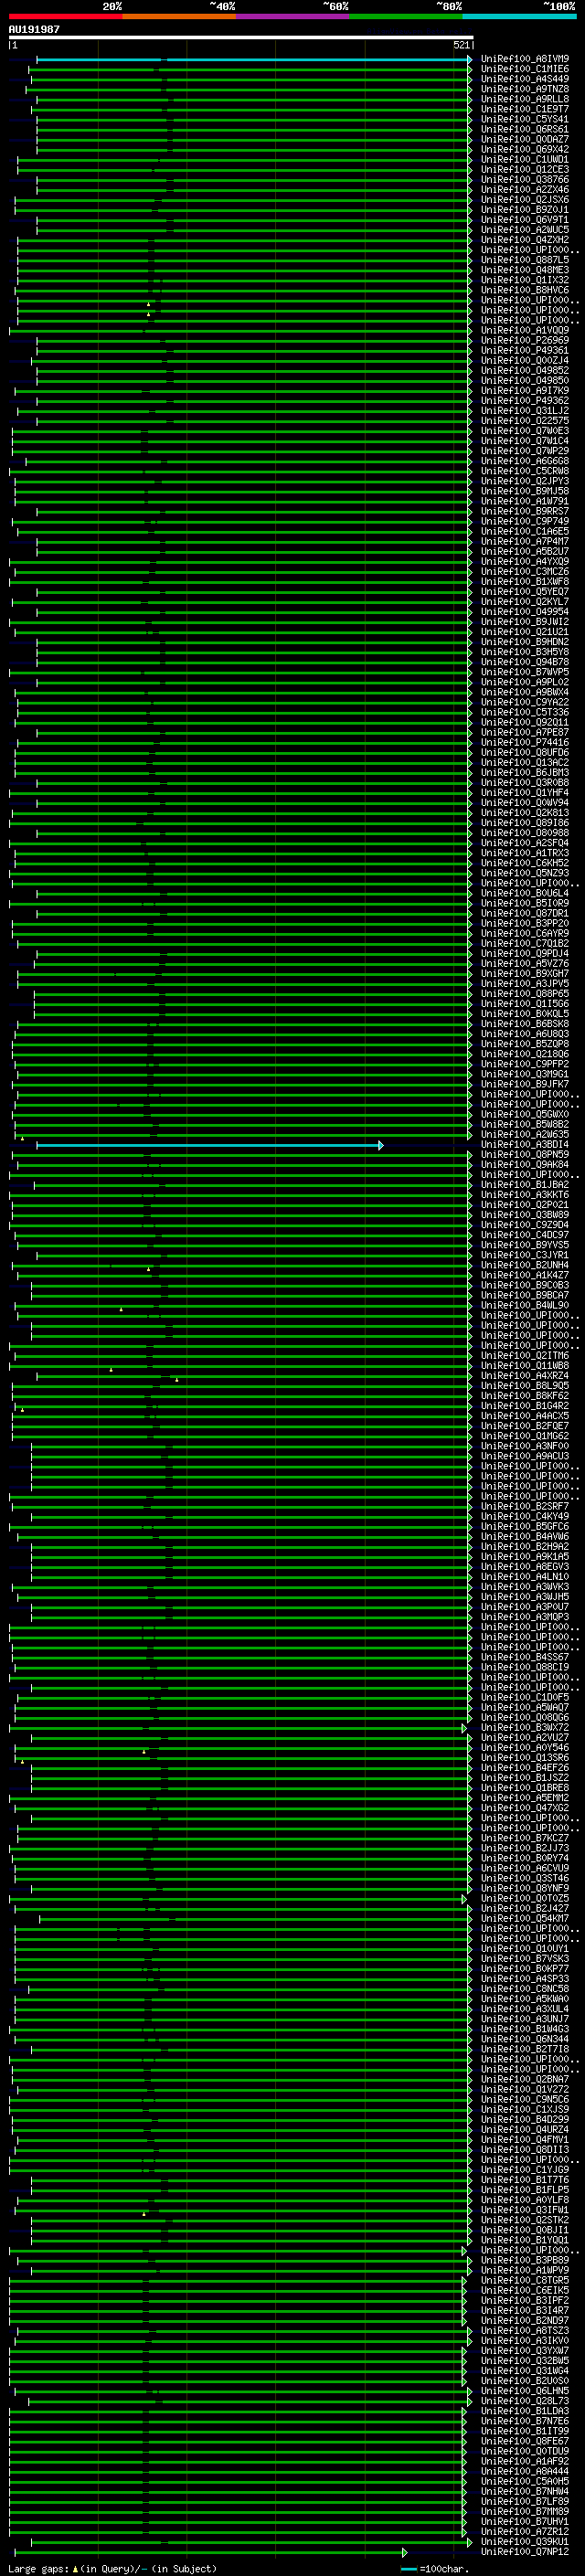Click UniRef100_C1UWD1 label

(x=524, y=159)
